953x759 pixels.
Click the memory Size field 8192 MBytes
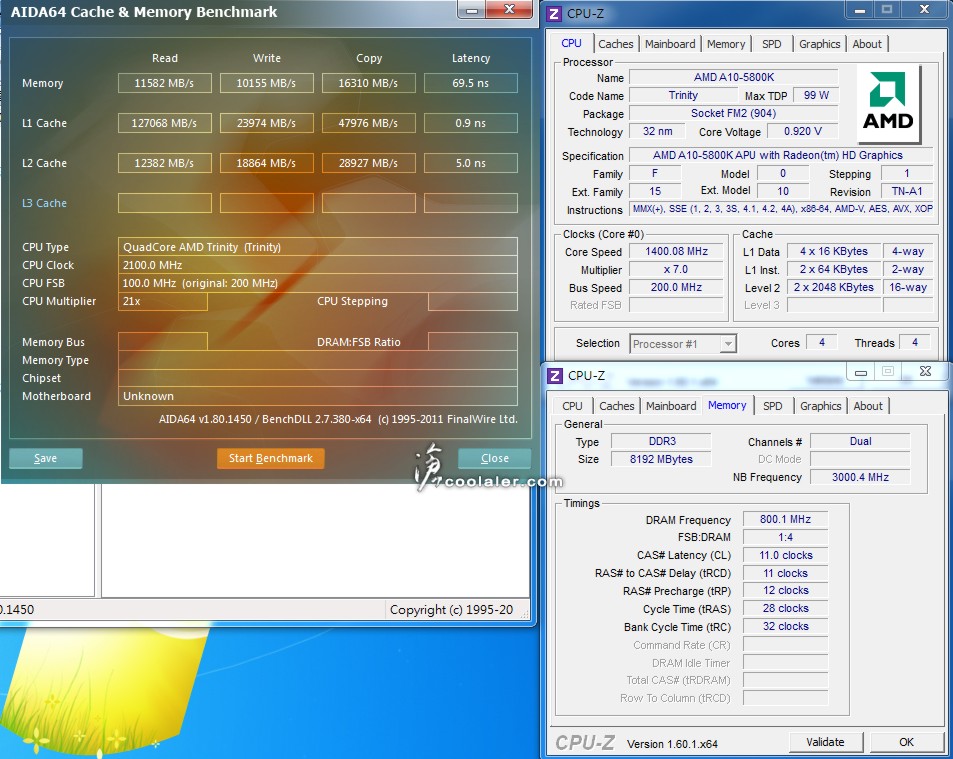pos(661,459)
